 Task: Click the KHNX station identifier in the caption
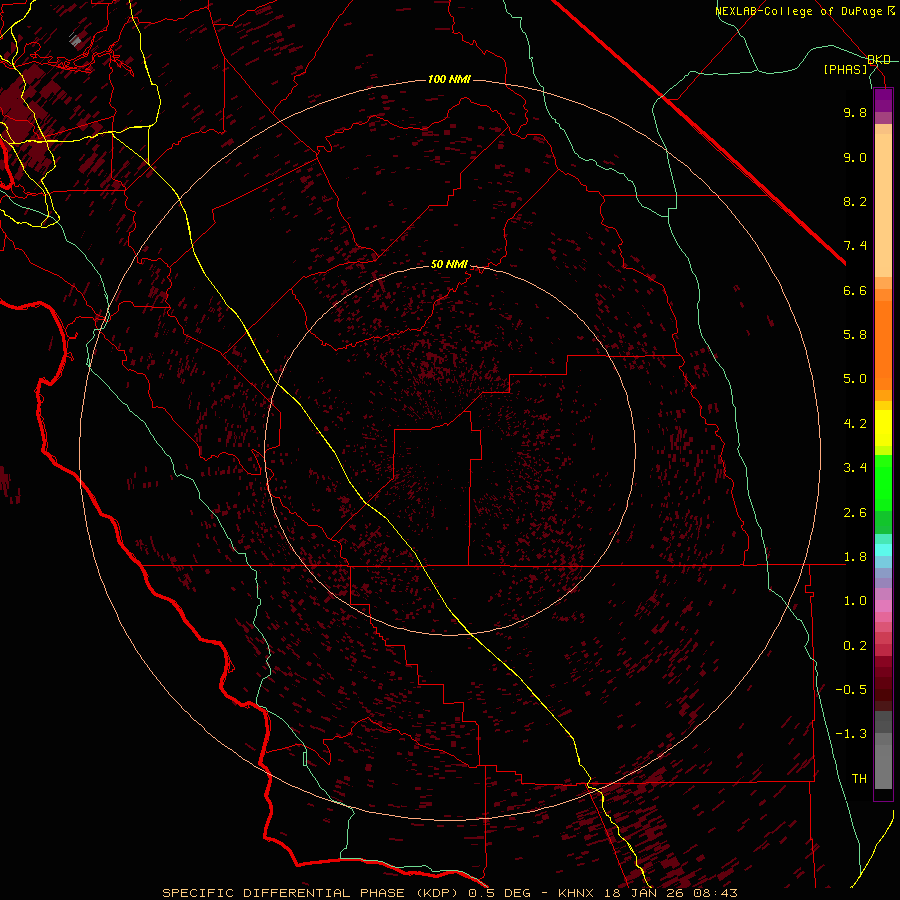tap(577, 893)
